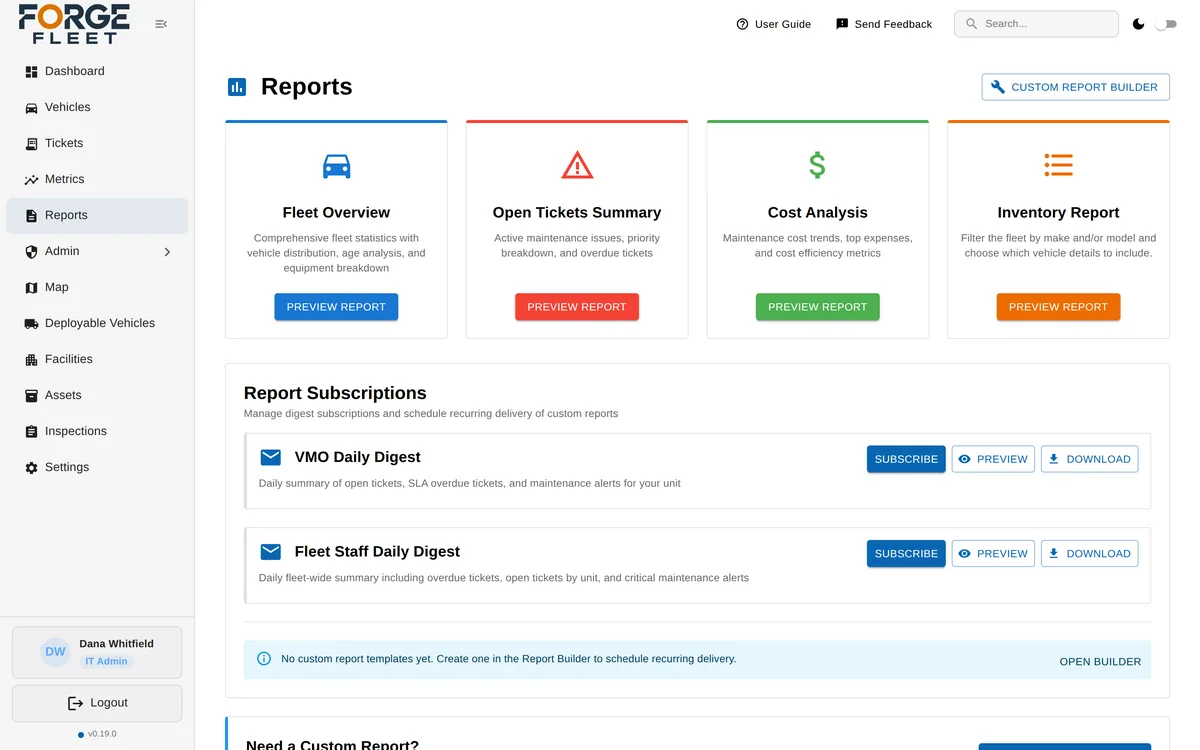Preview the Fleet Staff Daily Digest
Image resolution: width=1200 pixels, height=750 pixels.
[993, 553]
